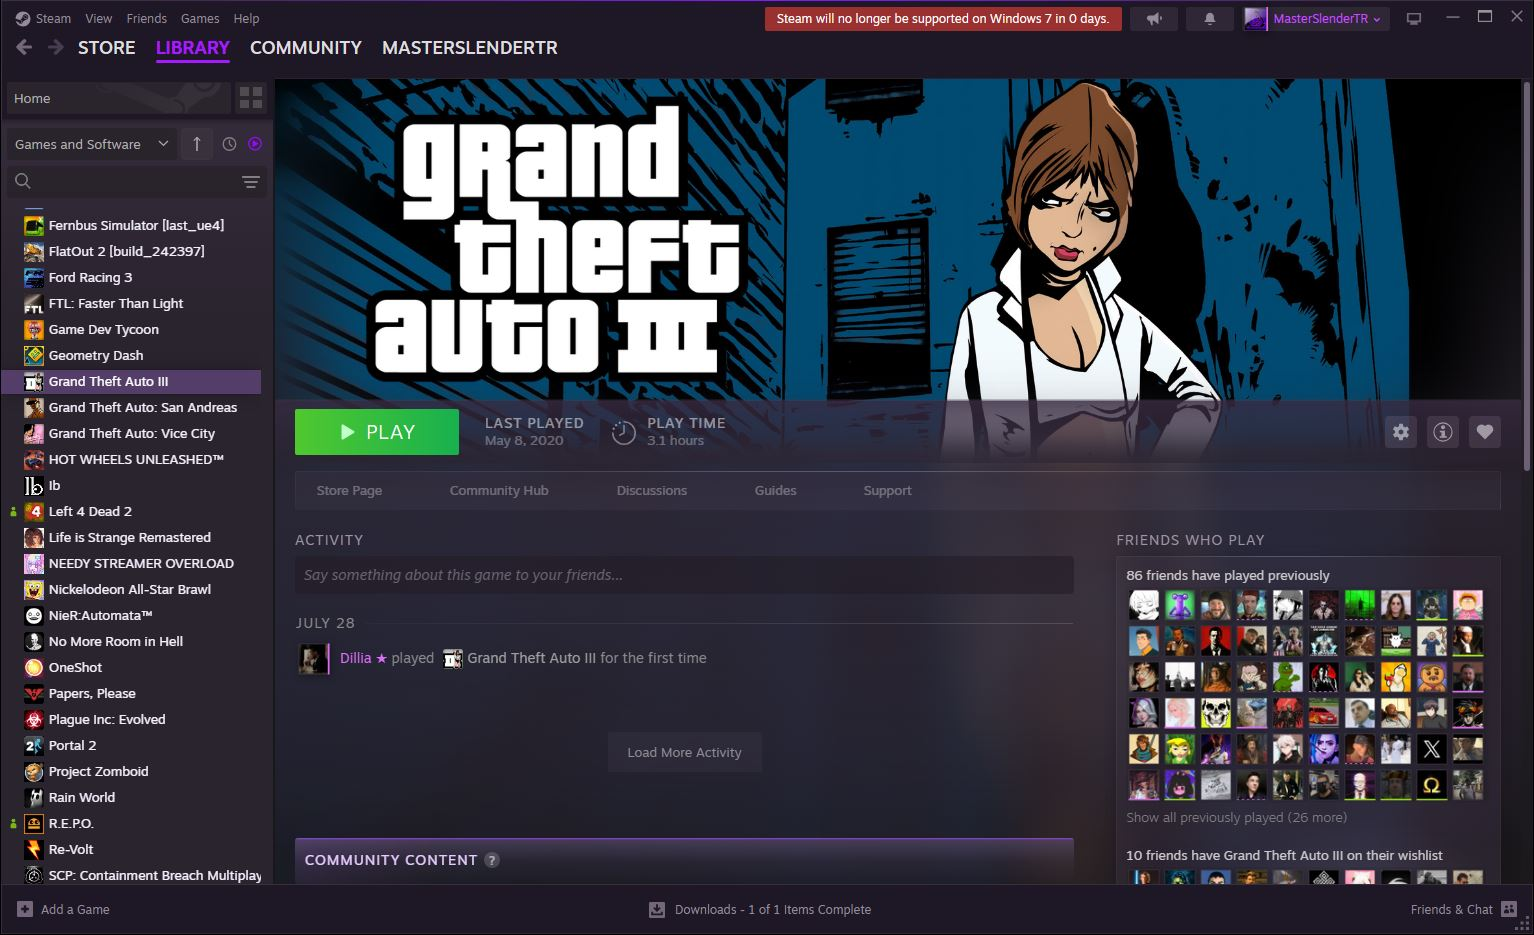Click the Omega symbol friend avatar
This screenshot has width=1534, height=935.
(1432, 784)
